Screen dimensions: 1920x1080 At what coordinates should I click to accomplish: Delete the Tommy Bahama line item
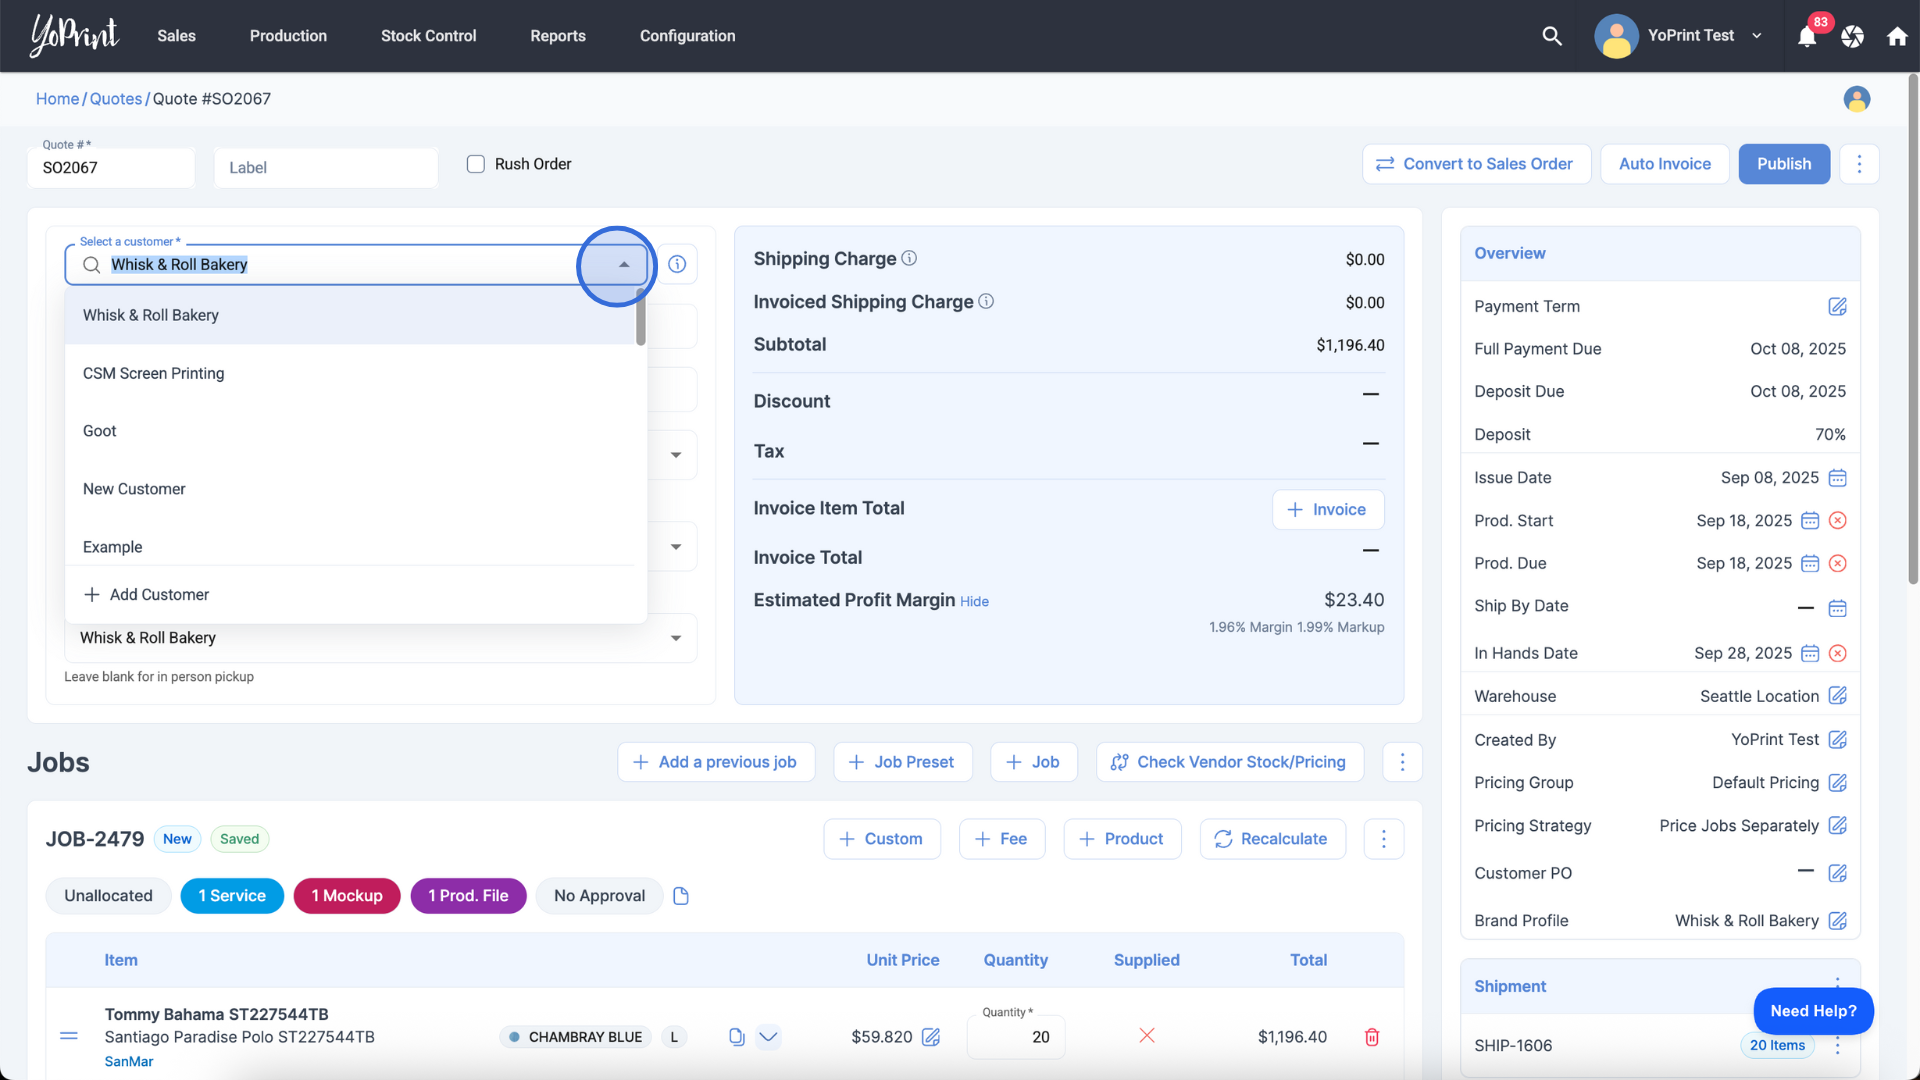click(1372, 1037)
